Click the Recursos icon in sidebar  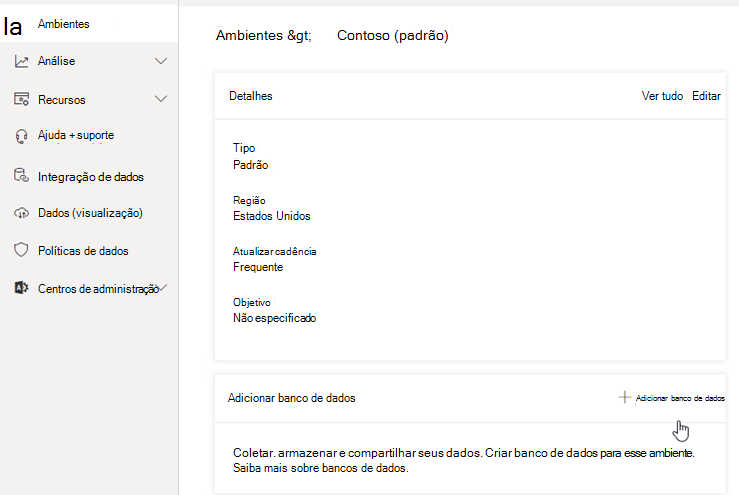click(x=21, y=99)
